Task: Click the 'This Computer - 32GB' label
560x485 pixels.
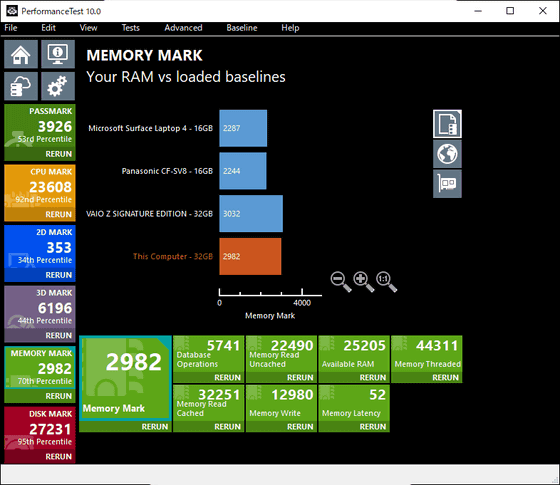Action: 173,256
